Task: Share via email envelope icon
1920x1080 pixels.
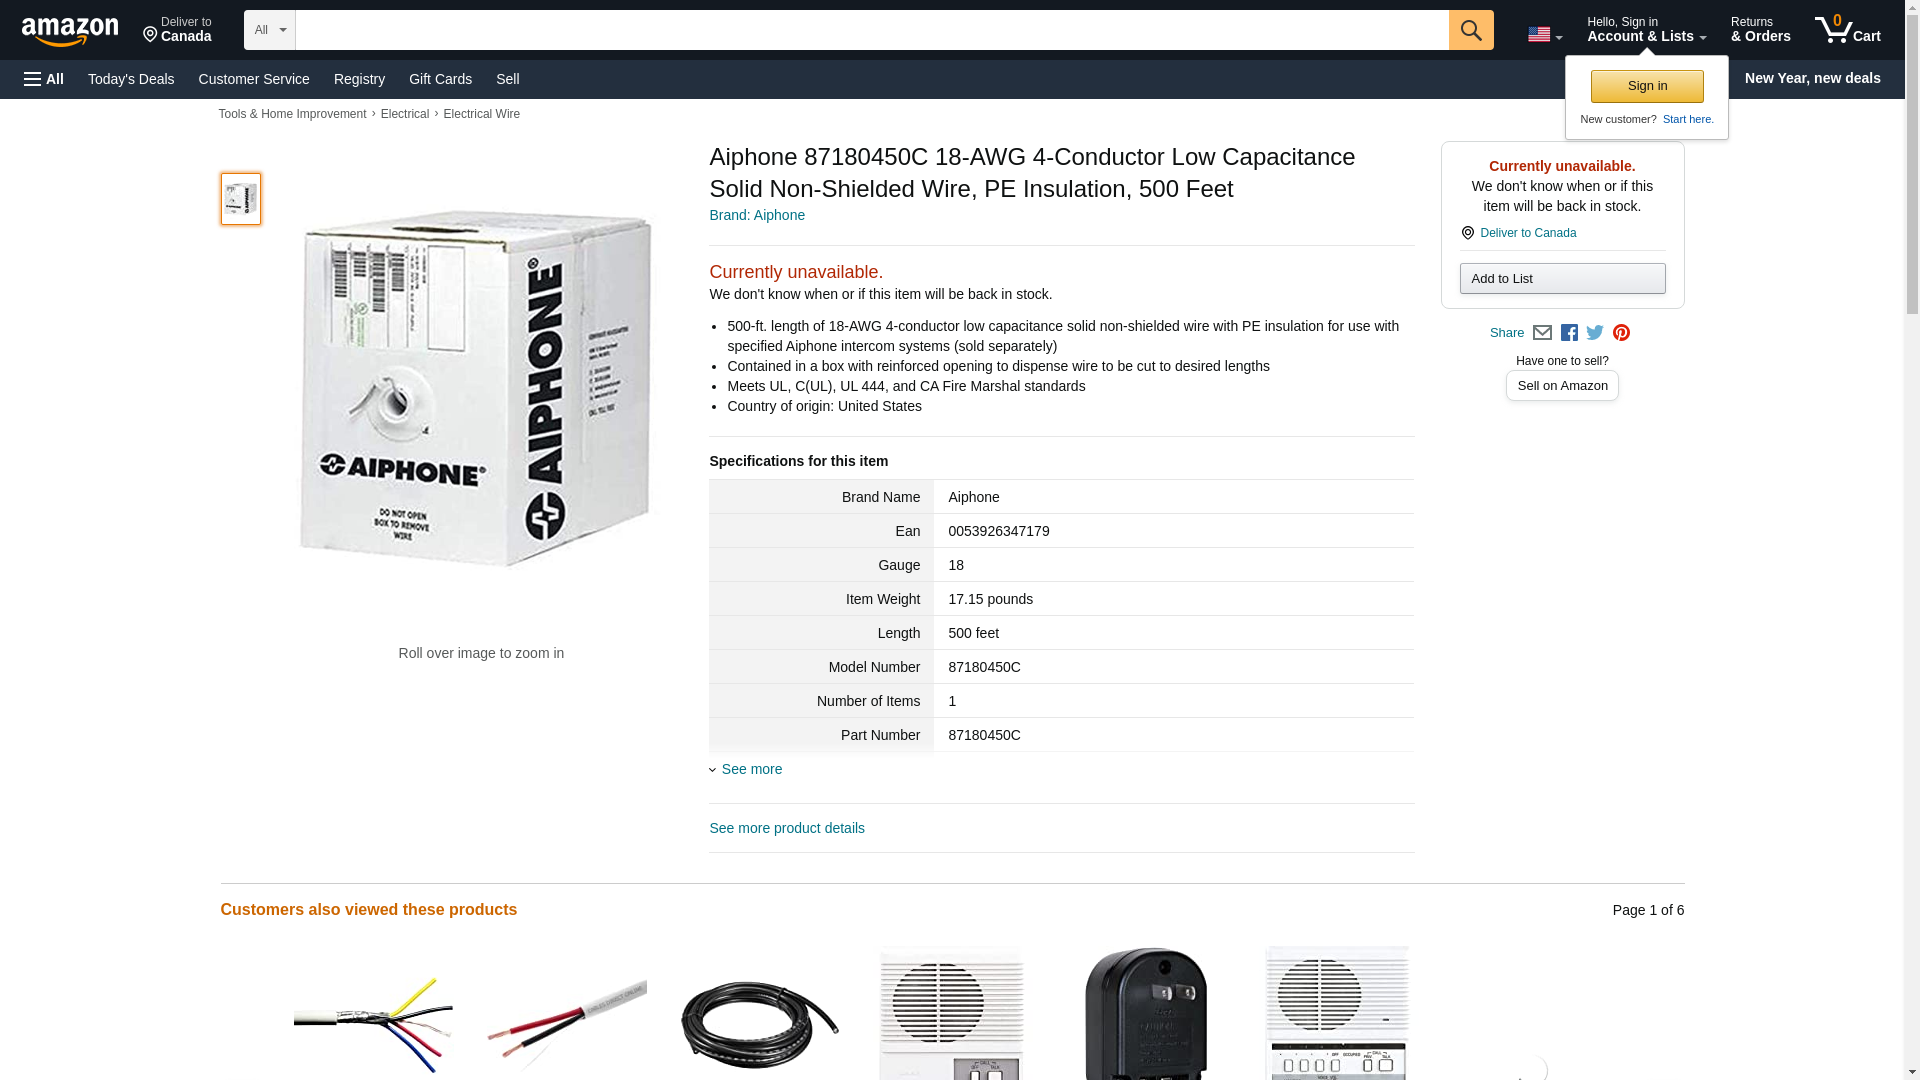Action: (x=1542, y=333)
